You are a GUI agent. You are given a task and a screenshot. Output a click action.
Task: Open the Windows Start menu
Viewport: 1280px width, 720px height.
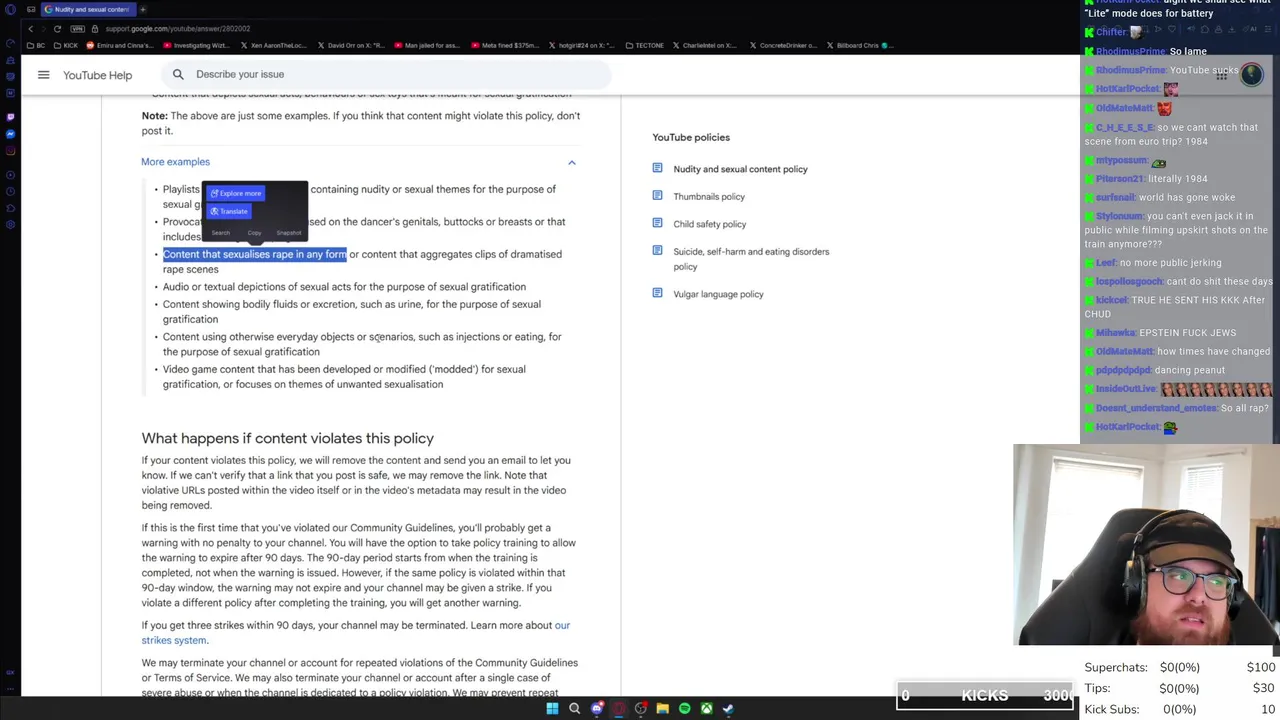point(552,709)
